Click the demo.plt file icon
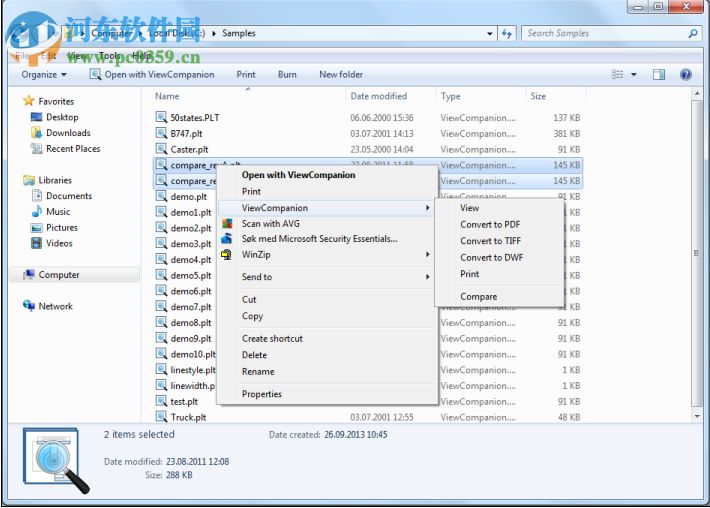Screen dimensions: 710x508 click(x=161, y=196)
